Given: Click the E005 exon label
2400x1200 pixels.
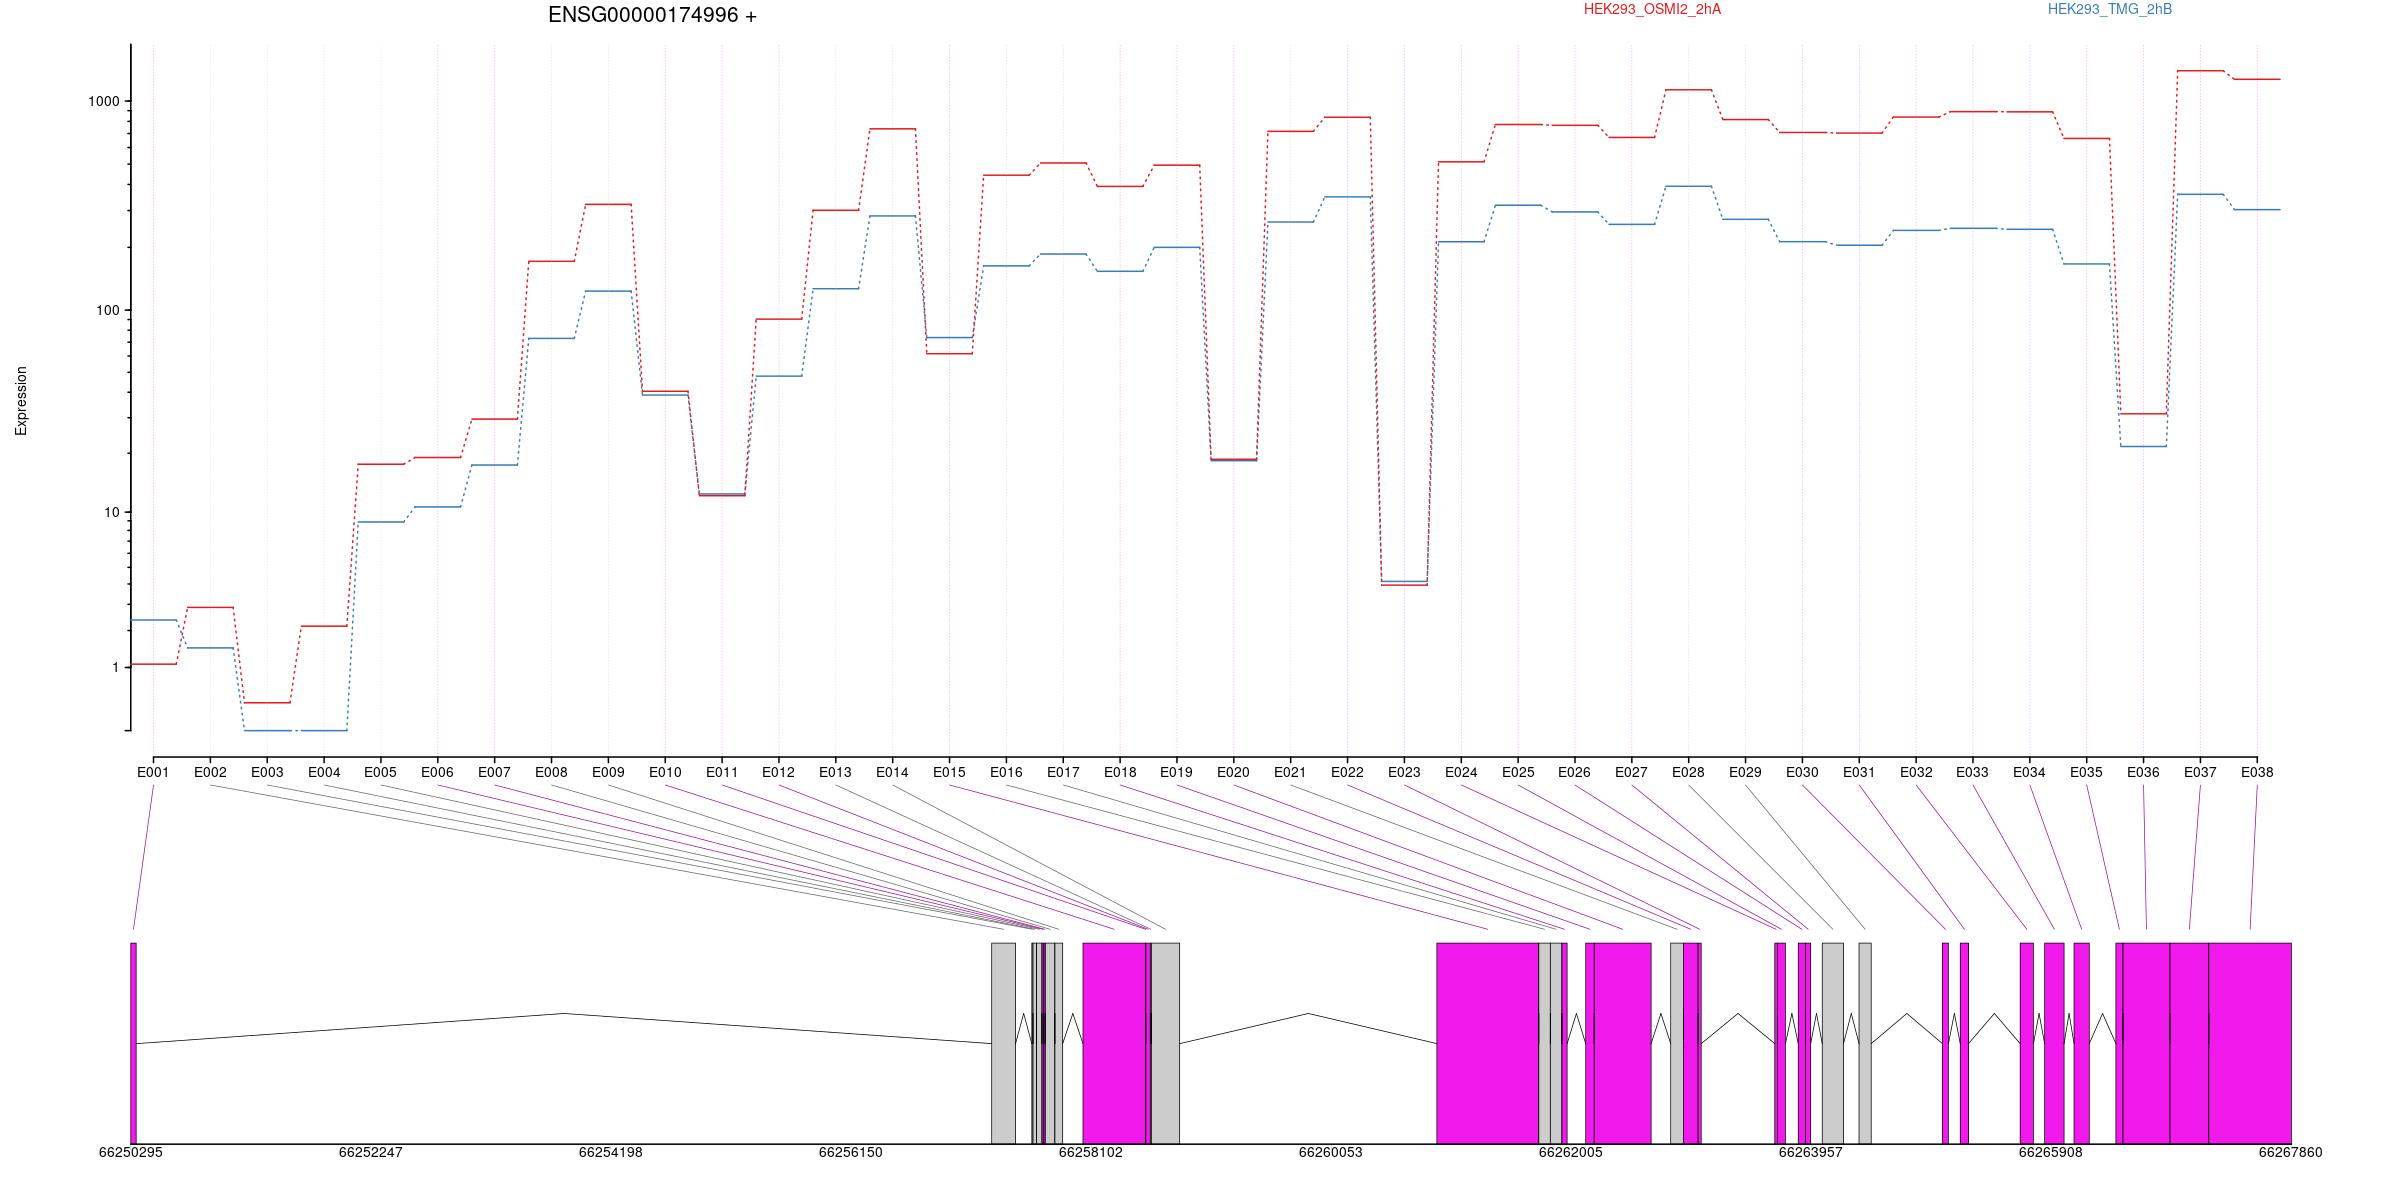Looking at the screenshot, I should (x=380, y=772).
